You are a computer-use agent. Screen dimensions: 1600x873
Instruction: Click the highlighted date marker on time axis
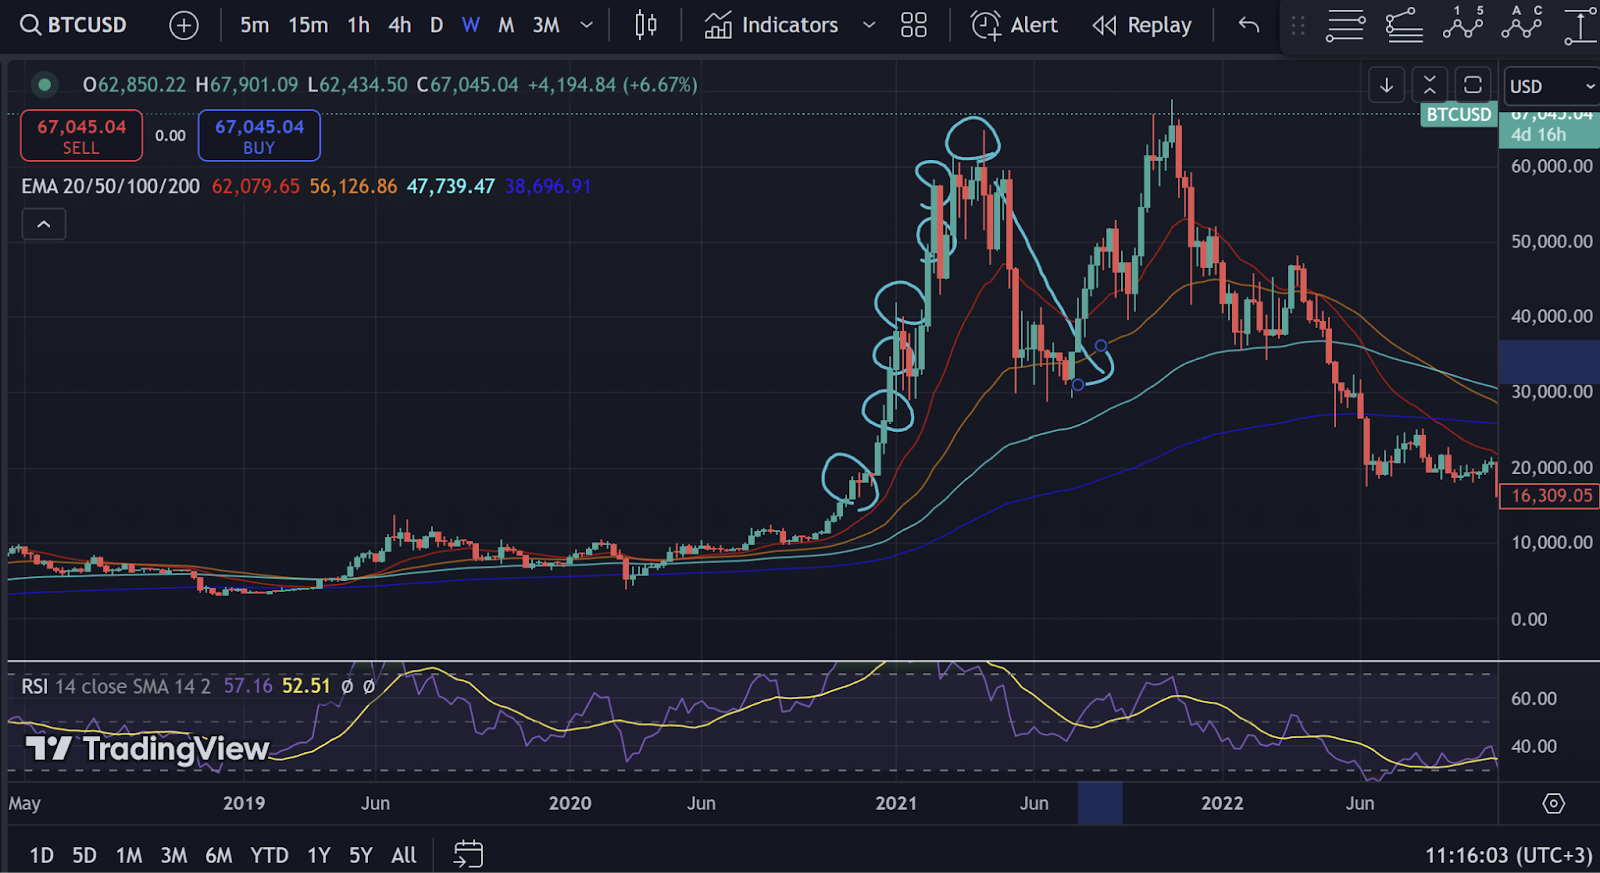pos(1100,803)
